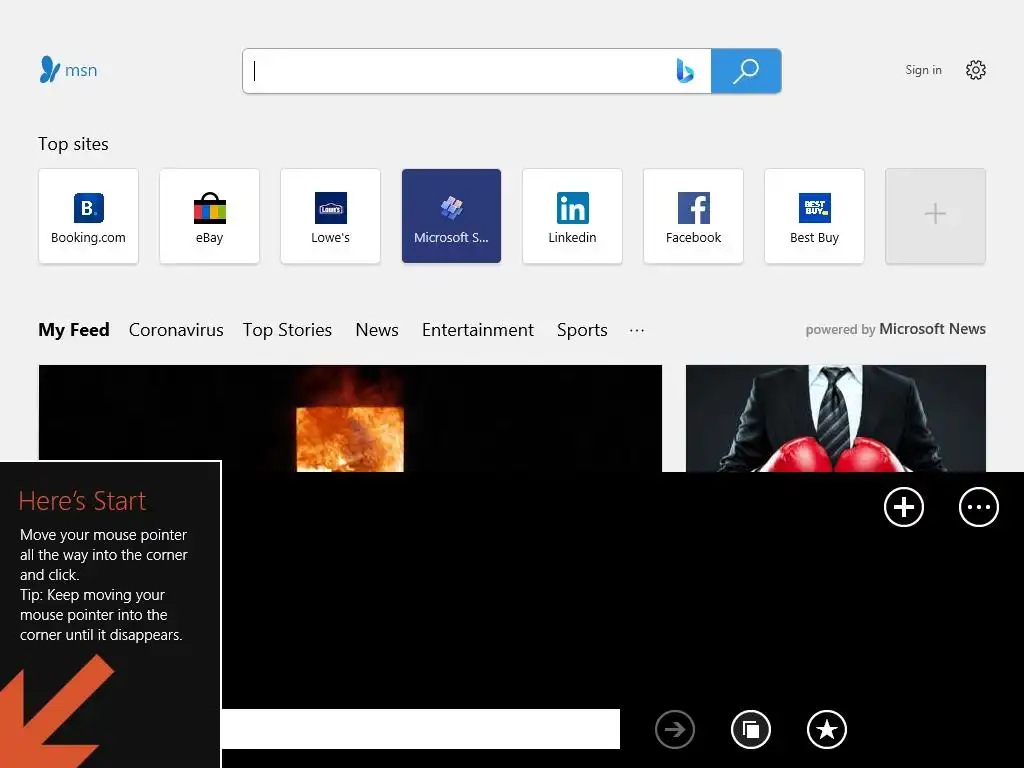The width and height of the screenshot is (1024, 768).
Task: Open LinkedIn top site tile
Action: [x=572, y=216]
